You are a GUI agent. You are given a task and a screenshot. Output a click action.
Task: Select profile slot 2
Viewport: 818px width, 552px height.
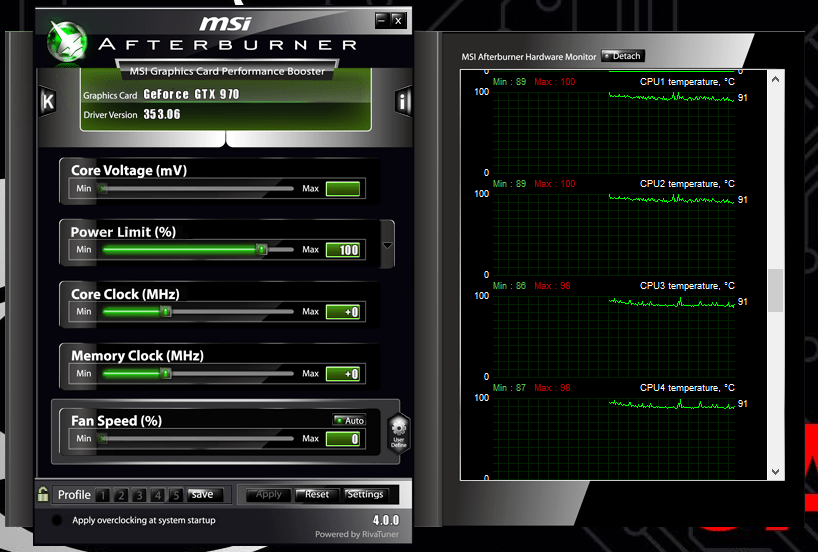[121, 495]
